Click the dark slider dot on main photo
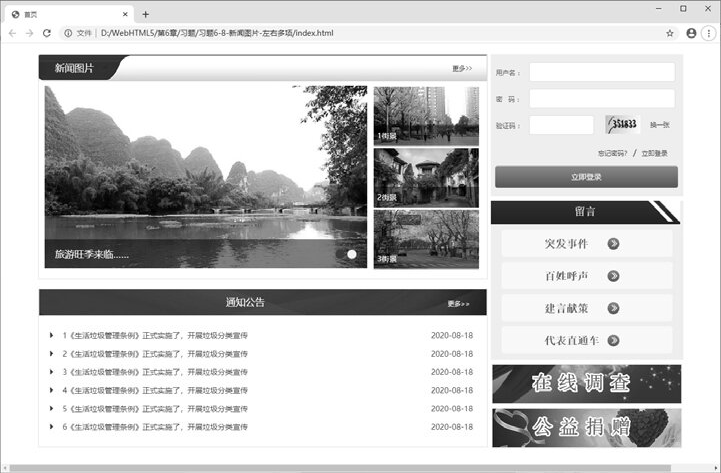721x473 pixels. click(340, 254)
